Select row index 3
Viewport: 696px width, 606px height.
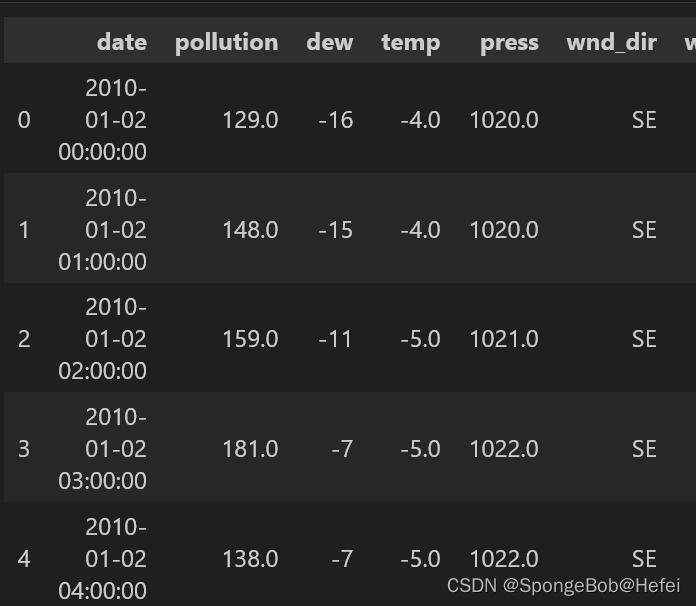click(24, 449)
